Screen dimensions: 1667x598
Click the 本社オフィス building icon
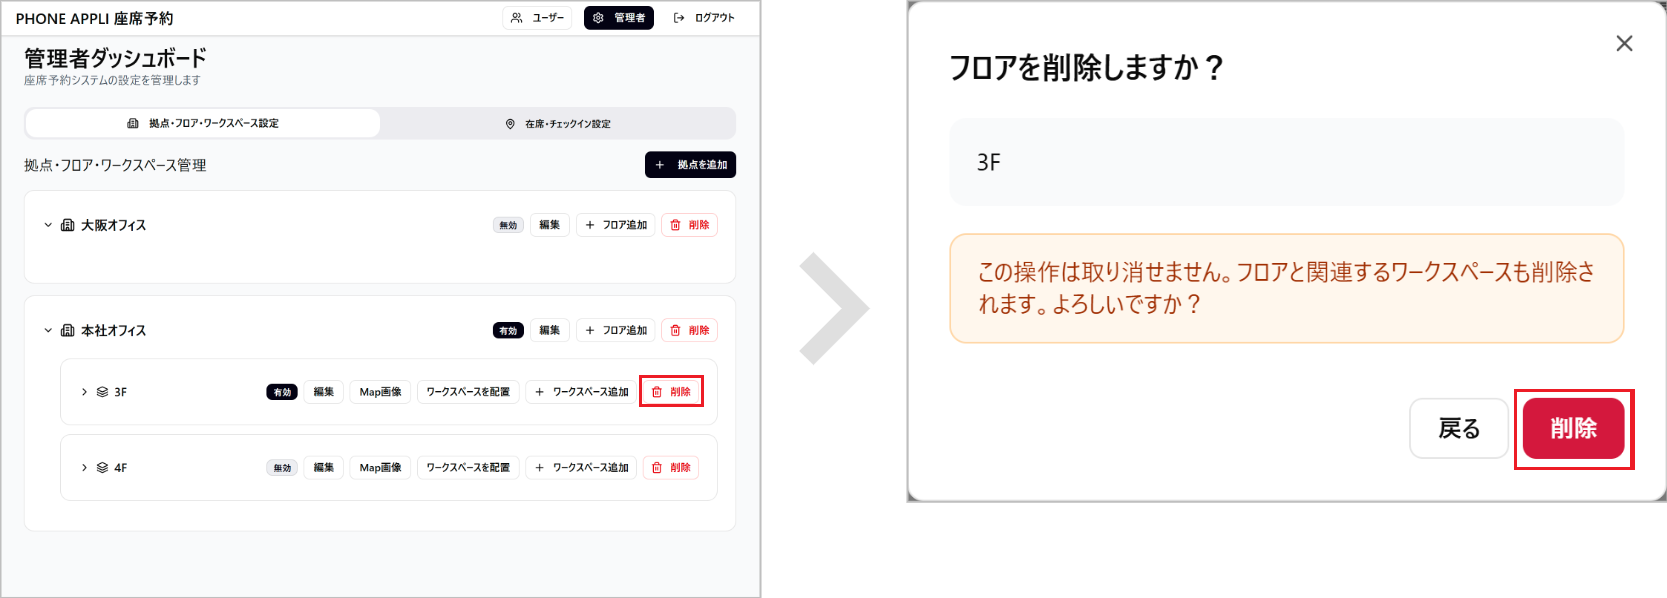[x=68, y=330]
